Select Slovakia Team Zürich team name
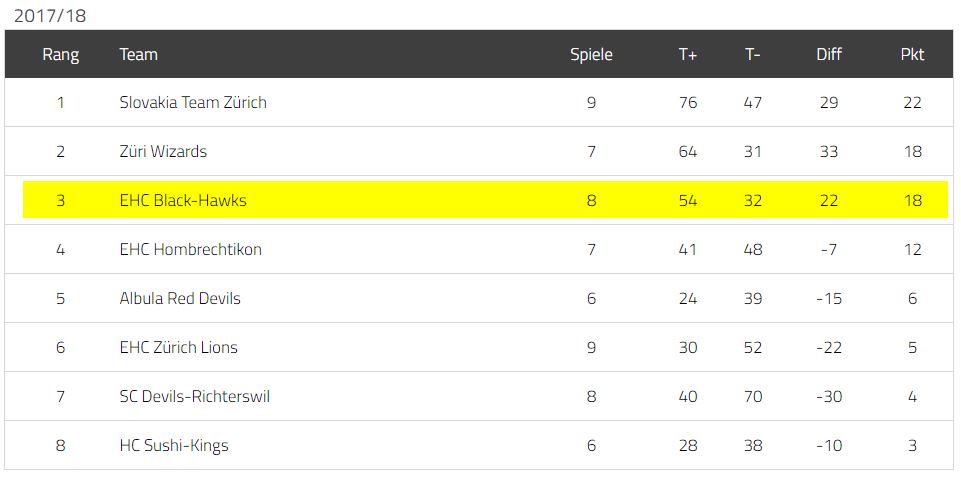Viewport: 961px width, 482px height. tap(193, 102)
